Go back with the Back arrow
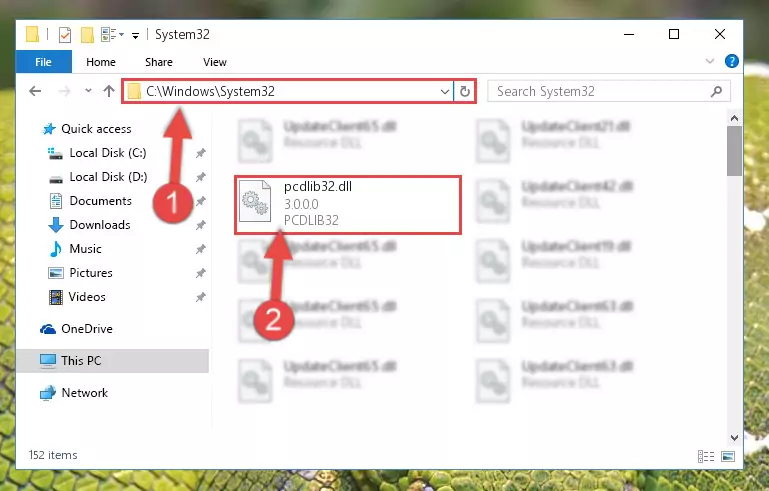The image size is (769, 491). tap(35, 91)
